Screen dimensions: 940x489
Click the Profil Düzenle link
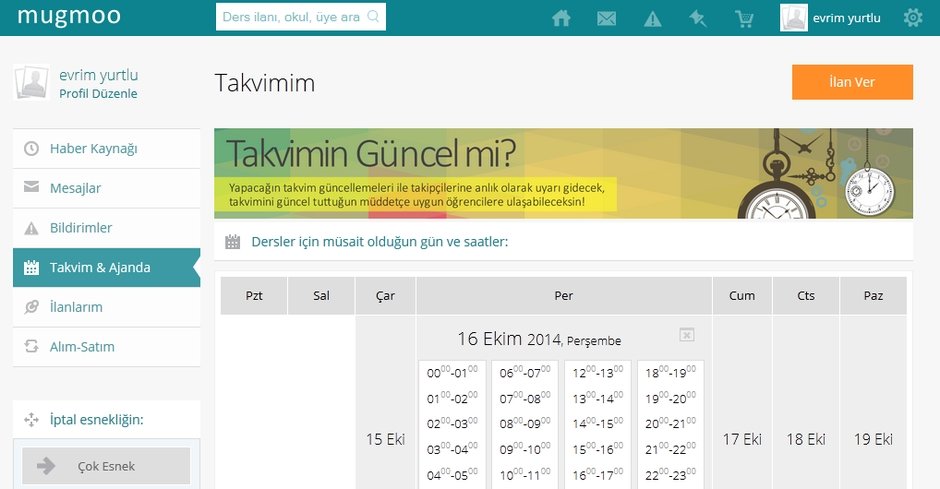[98, 93]
